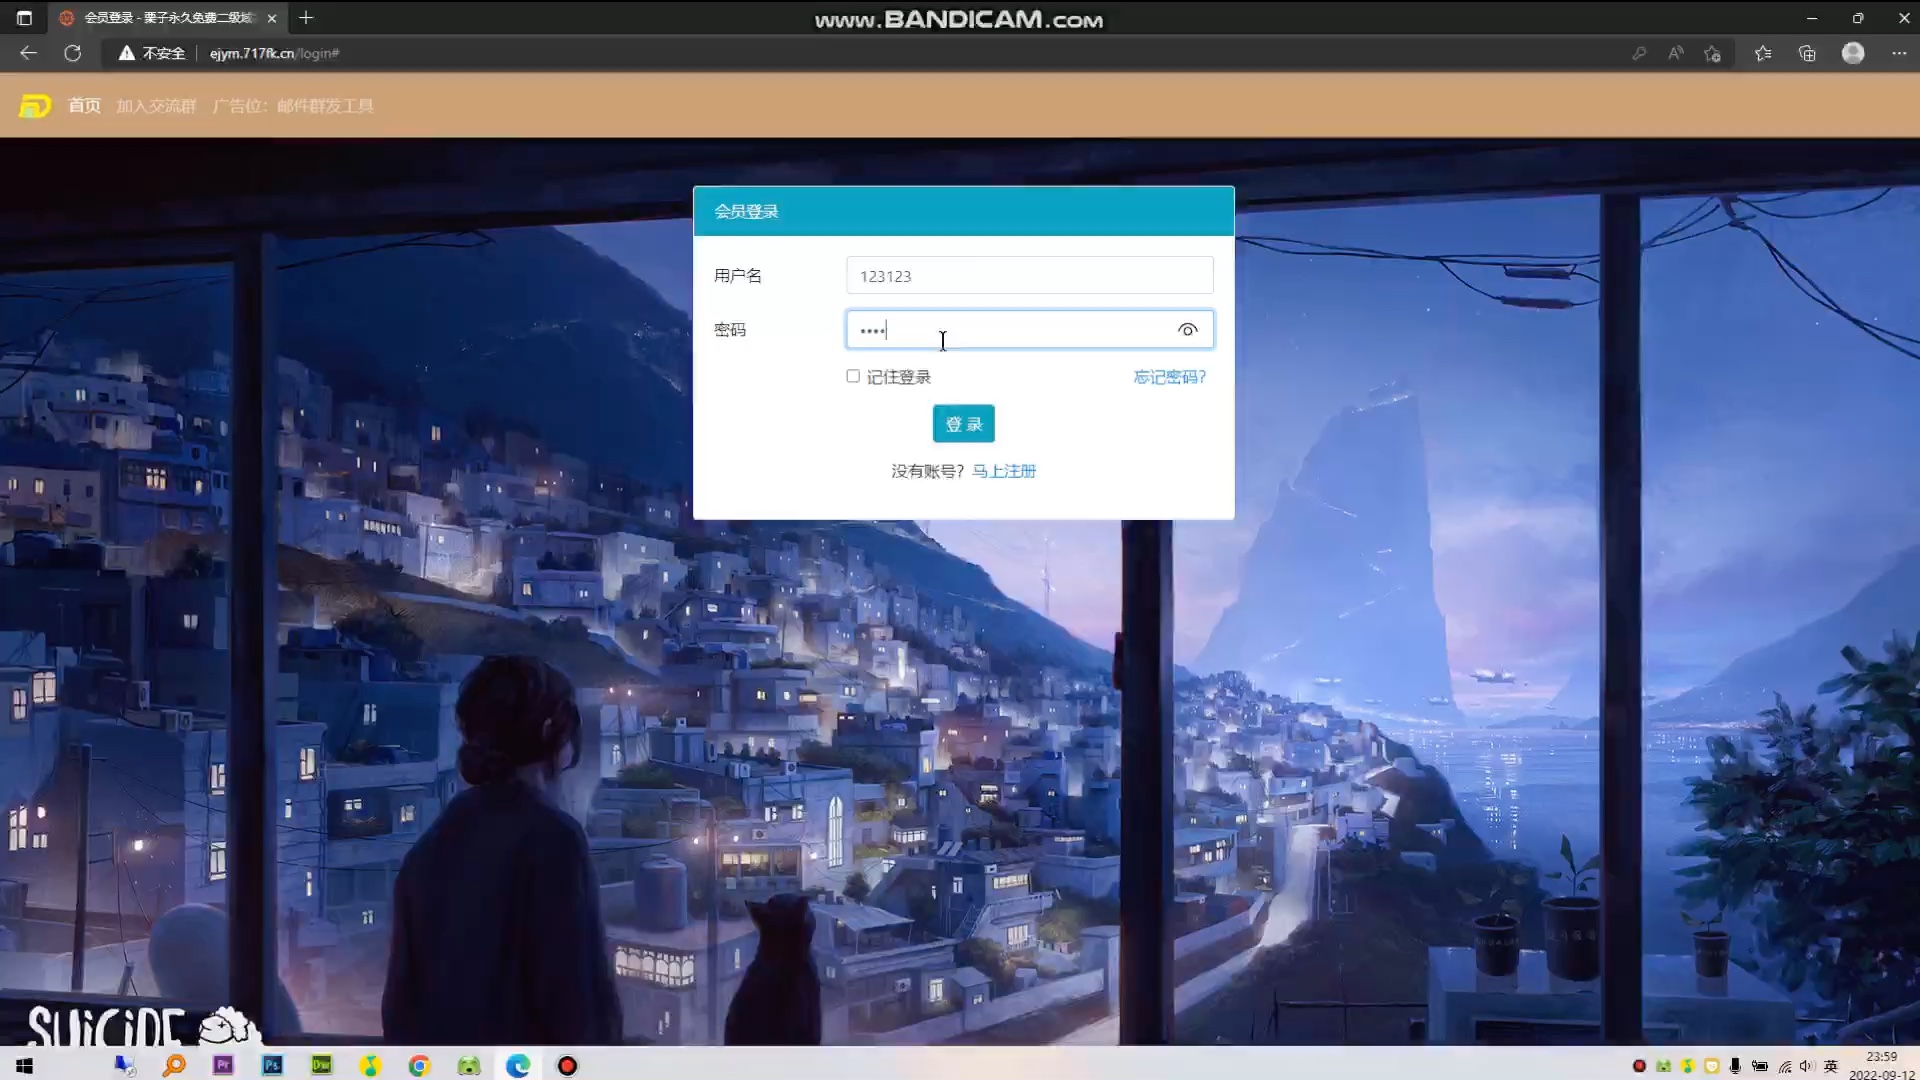Open the volume control tray icon
This screenshot has height=1080, width=1920.
click(x=1806, y=1066)
